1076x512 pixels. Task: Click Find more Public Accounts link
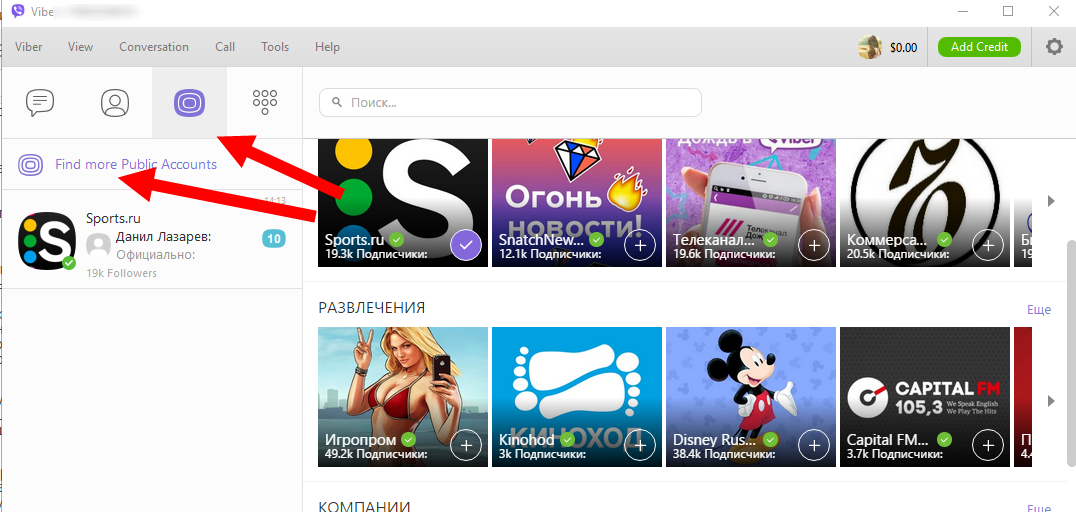point(136,165)
